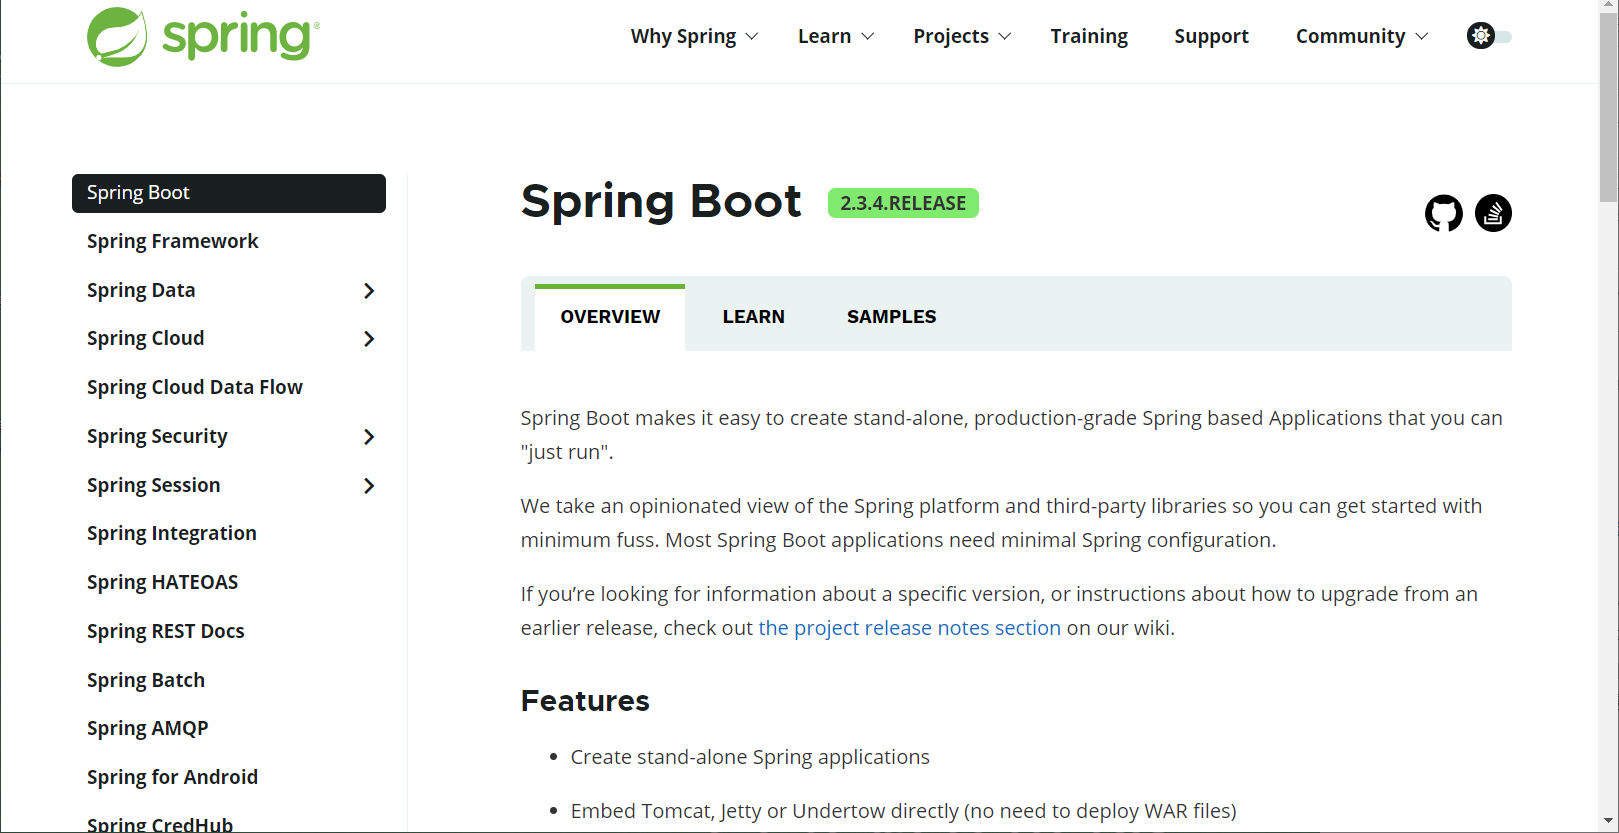1619x833 pixels.
Task: Click the page's vertical scrollbar thumb
Action: pyautogui.click(x=1608, y=108)
